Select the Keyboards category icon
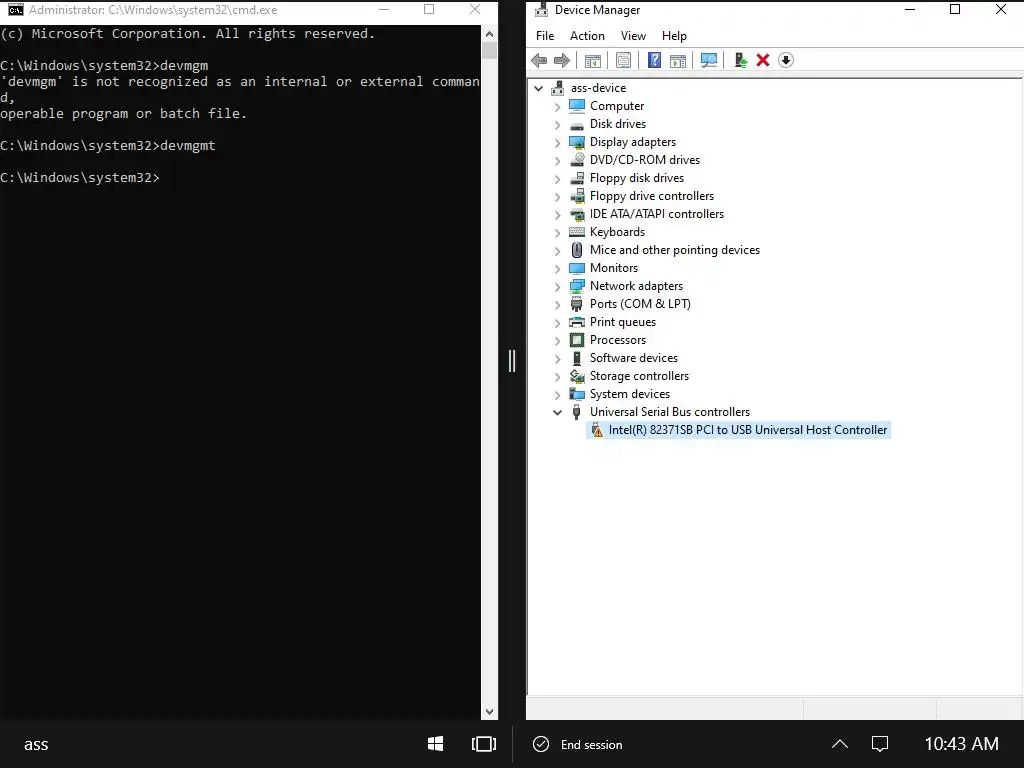Viewport: 1024px width, 768px height. pyautogui.click(x=577, y=232)
